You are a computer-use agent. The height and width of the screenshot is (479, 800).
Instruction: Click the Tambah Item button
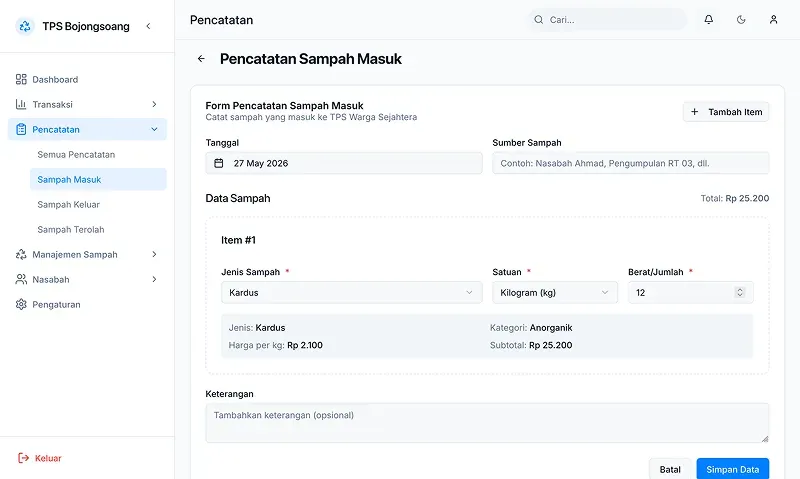(726, 112)
